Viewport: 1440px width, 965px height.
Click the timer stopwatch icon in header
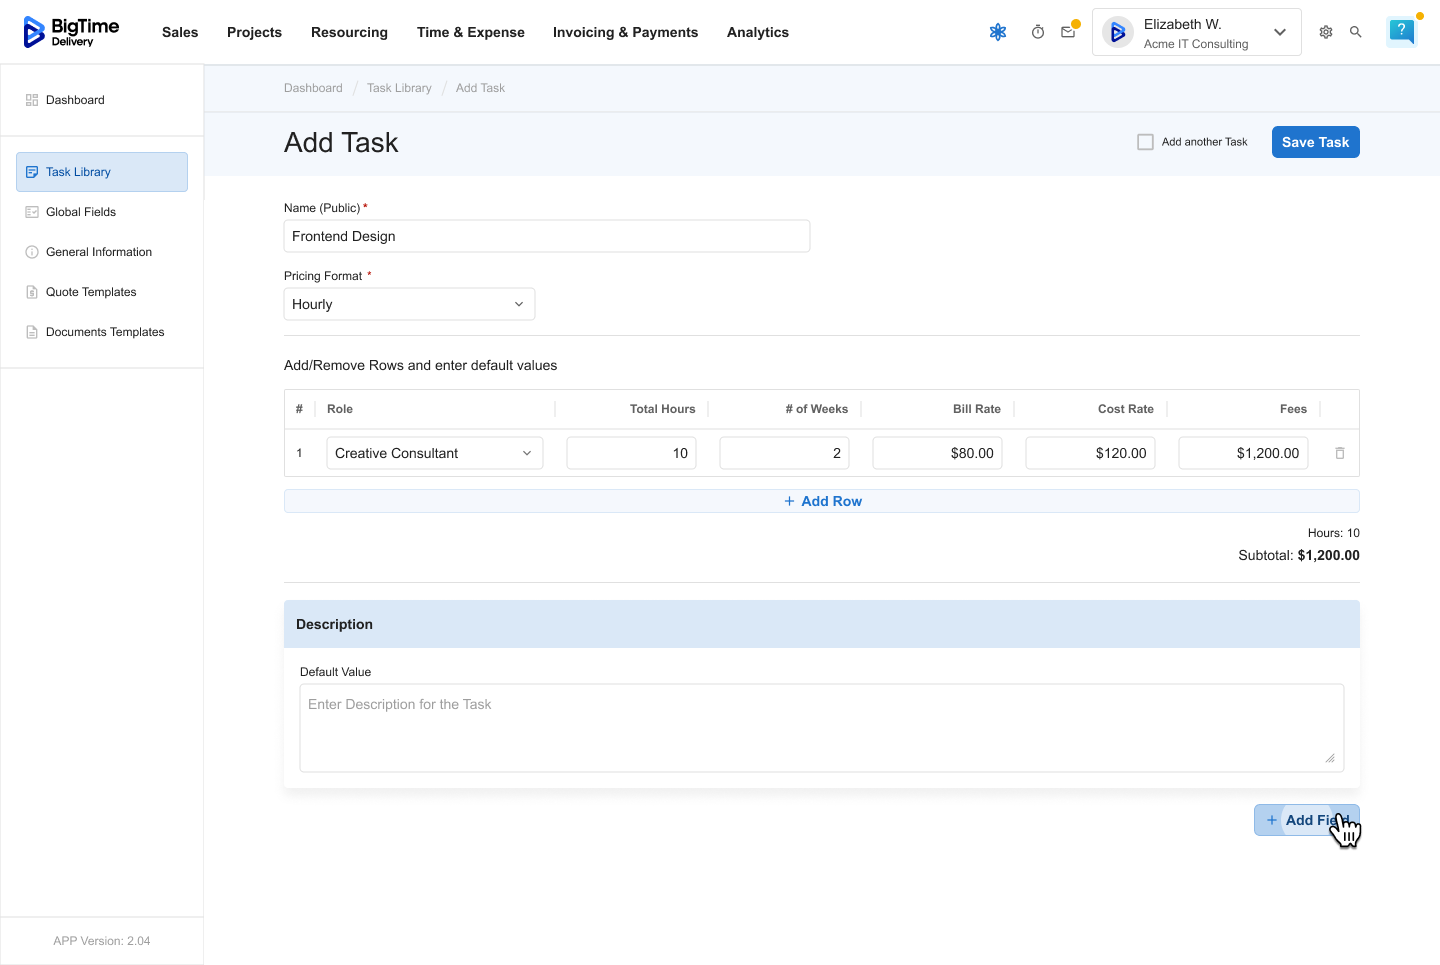point(1038,32)
